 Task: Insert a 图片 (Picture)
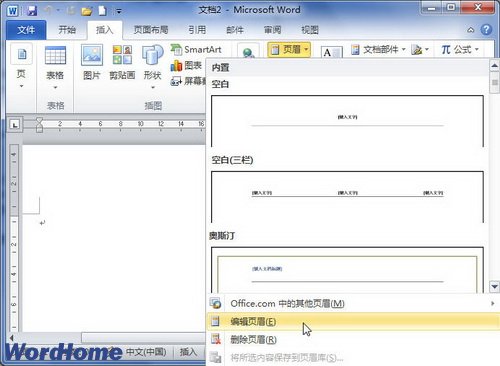pyautogui.click(x=92, y=63)
